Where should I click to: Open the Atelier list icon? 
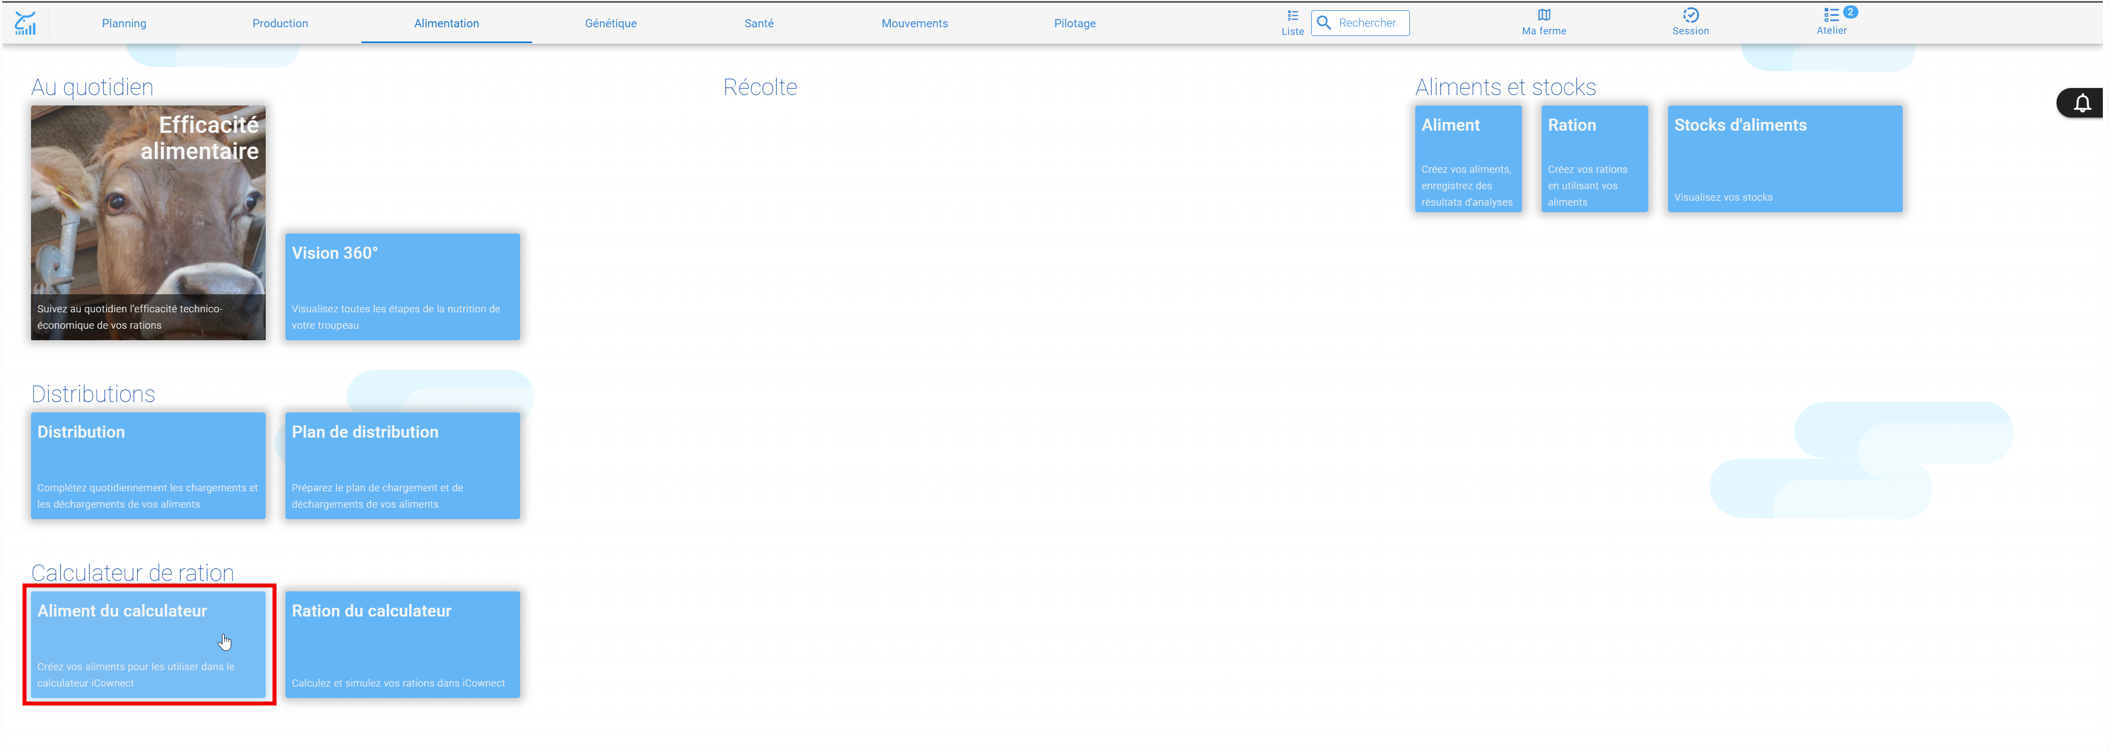pyautogui.click(x=1831, y=15)
